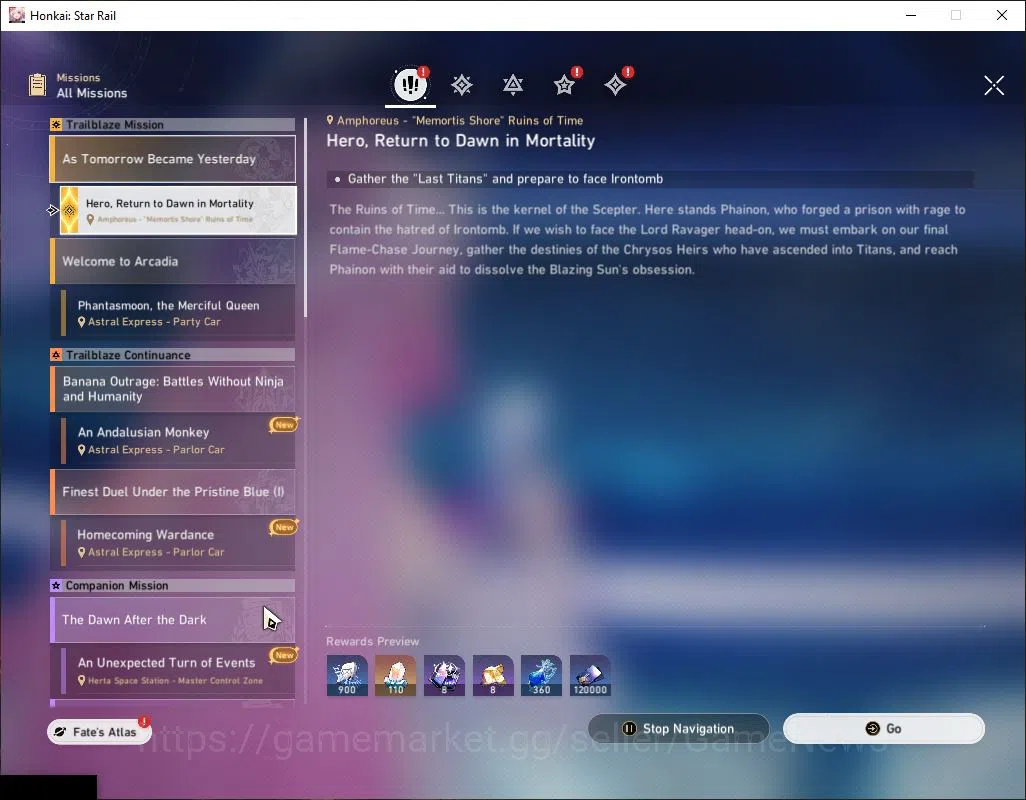Viewport: 1026px width, 800px height.
Task: Collapse the Welcome to Arcadia mission group
Action: [x=173, y=261]
